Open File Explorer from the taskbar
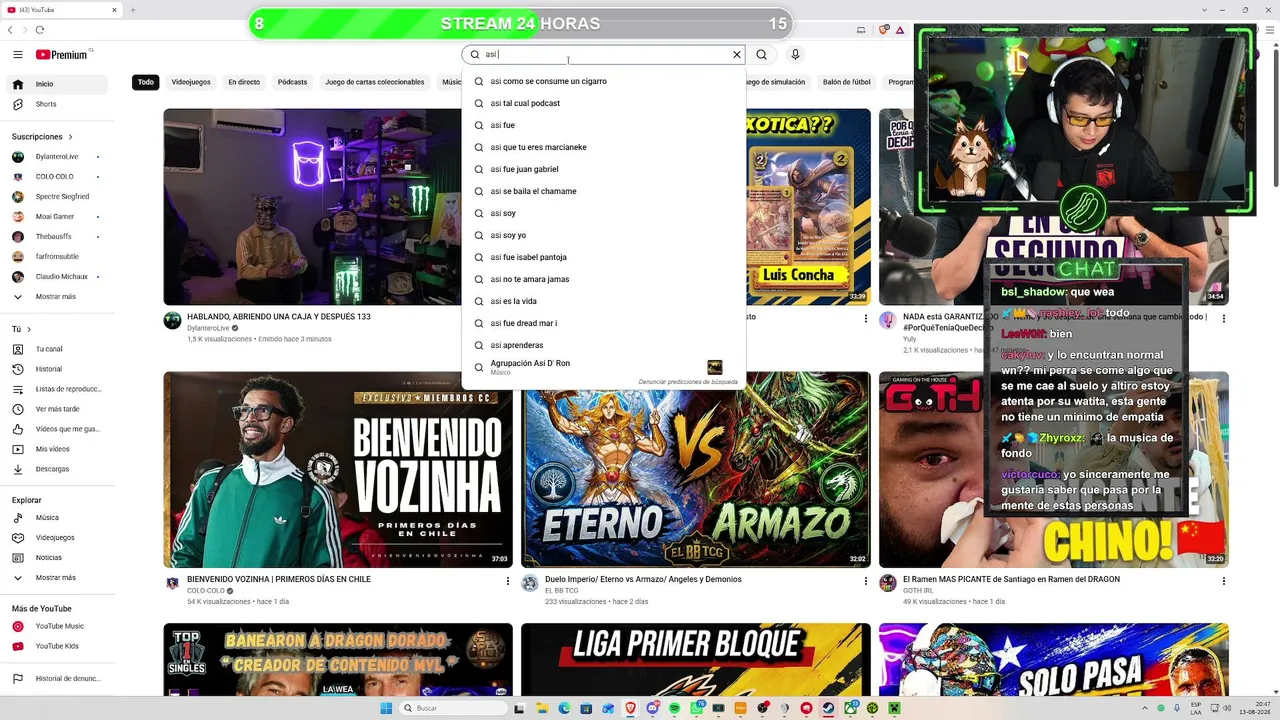This screenshot has width=1280, height=720. 543,708
